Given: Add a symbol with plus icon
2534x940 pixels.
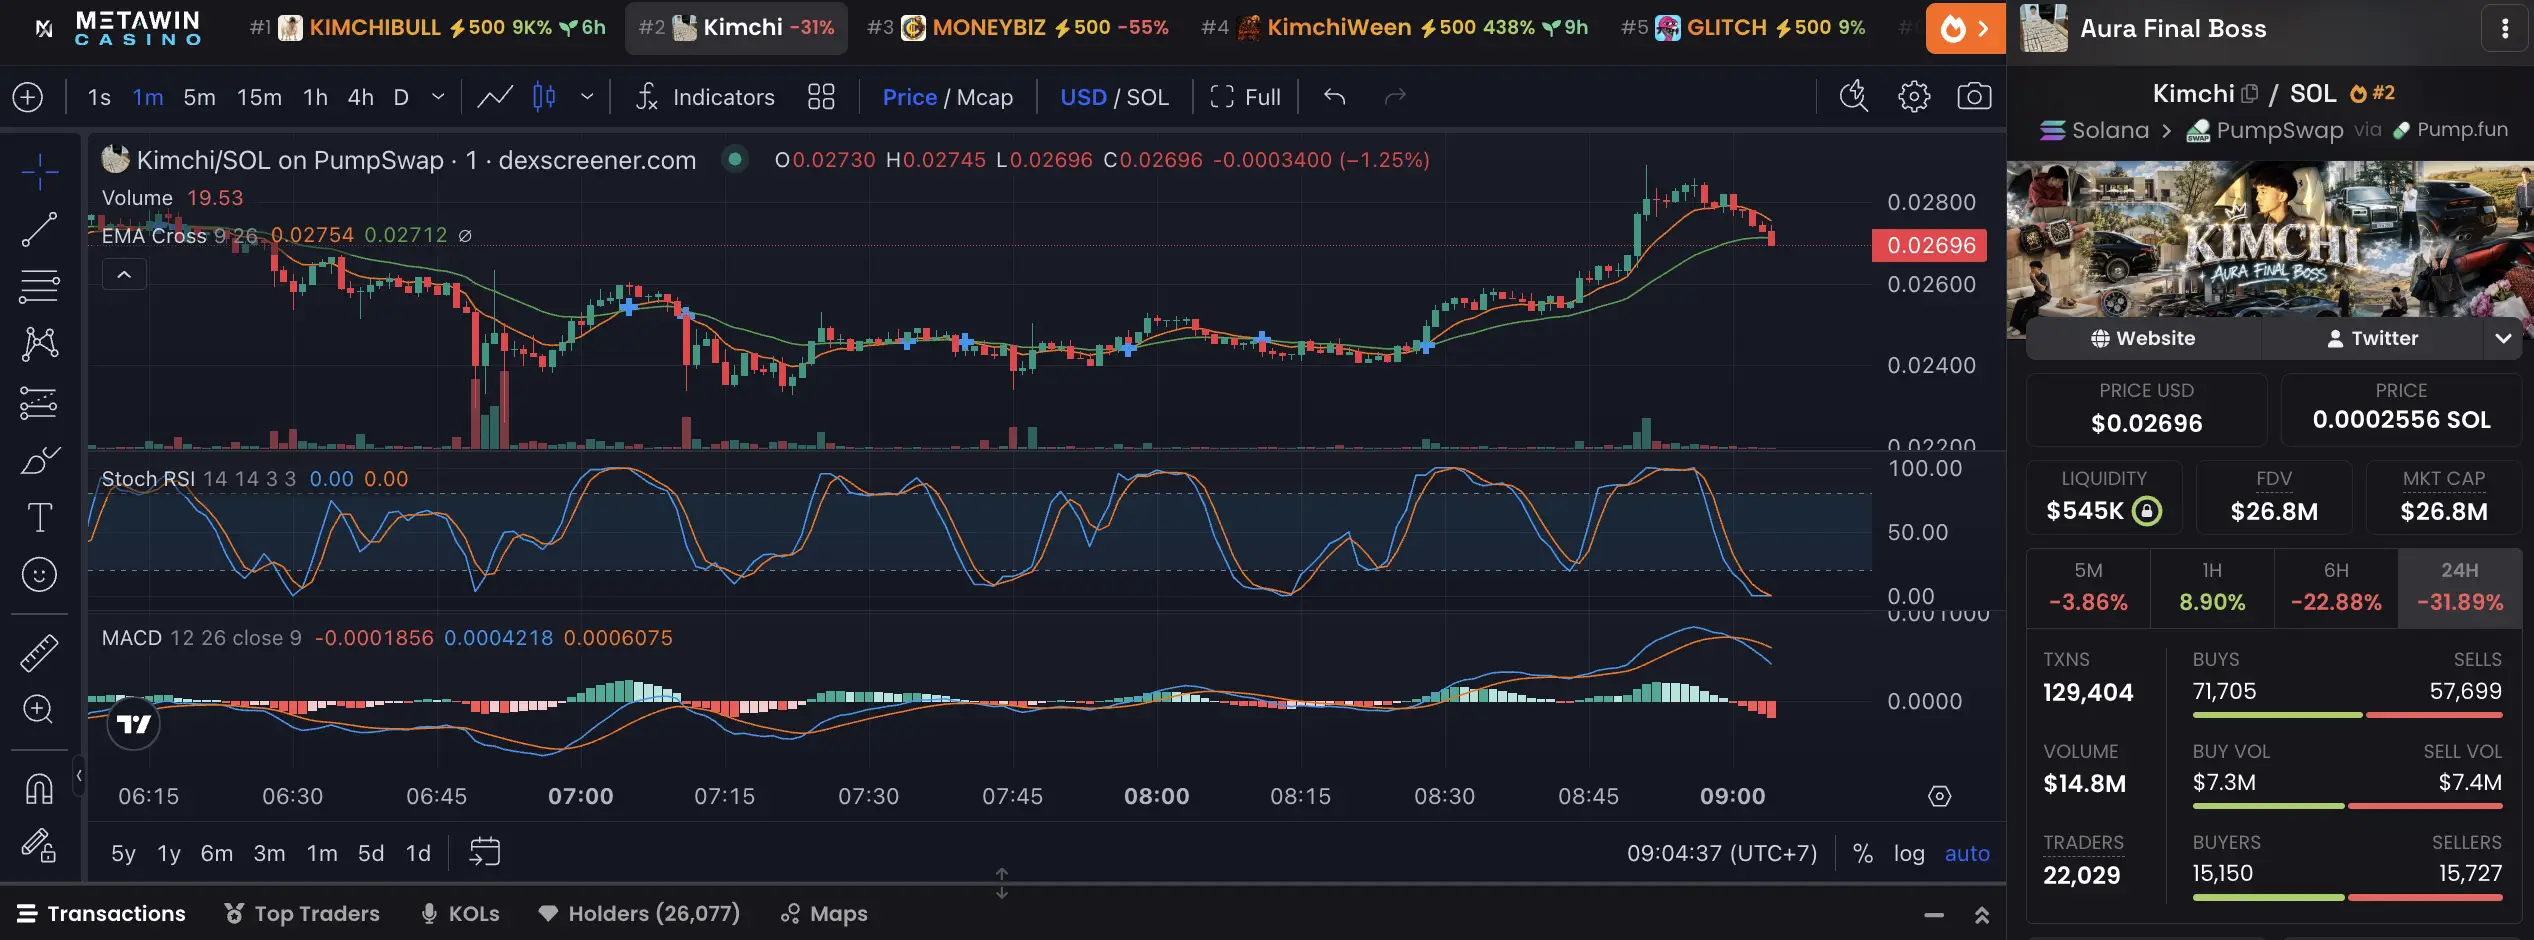Looking at the screenshot, I should pos(28,97).
